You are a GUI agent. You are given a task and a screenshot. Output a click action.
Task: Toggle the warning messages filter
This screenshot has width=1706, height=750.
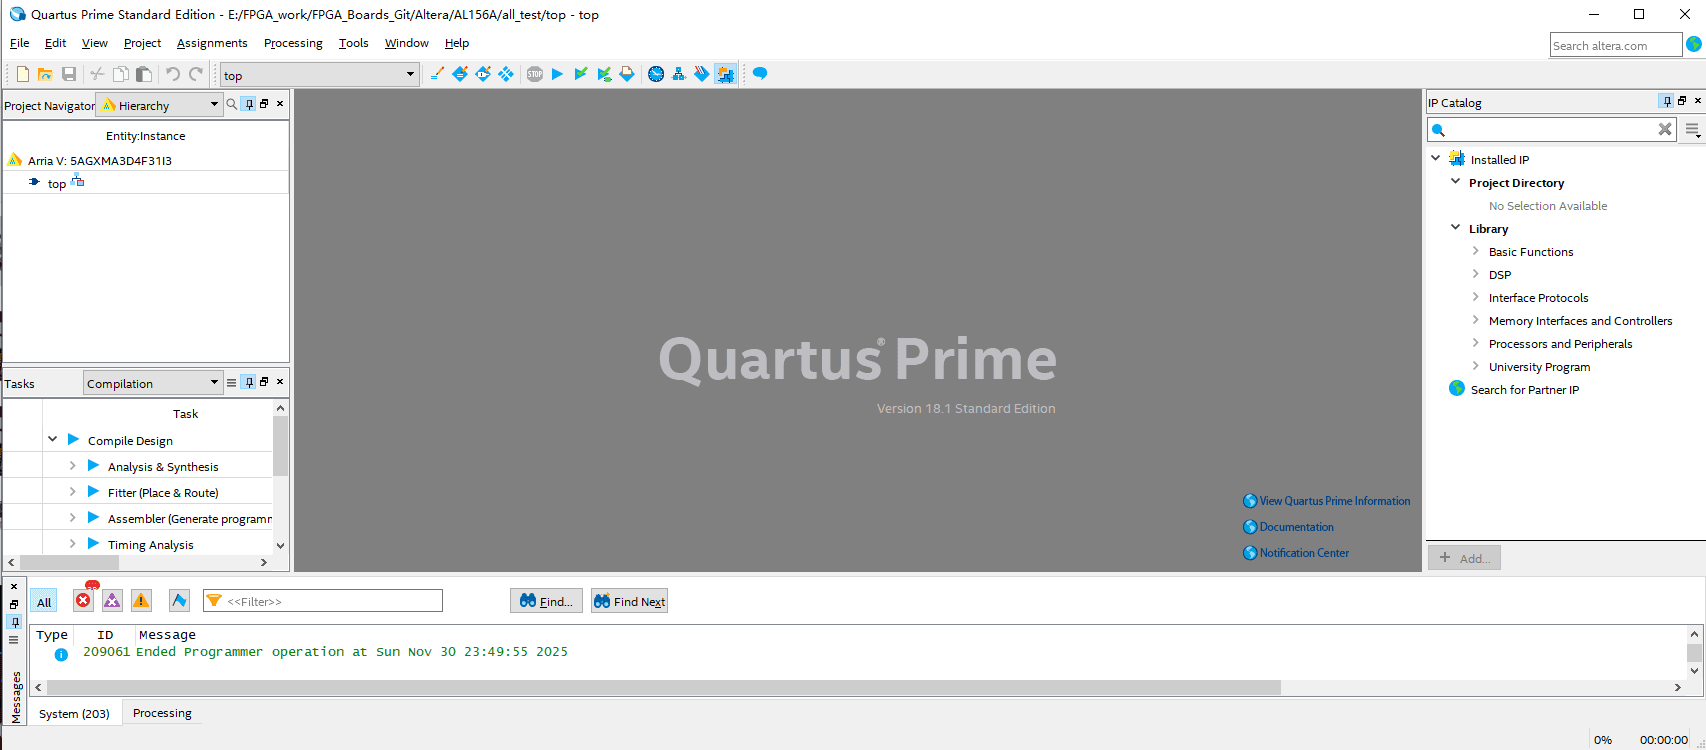pyautogui.click(x=141, y=601)
